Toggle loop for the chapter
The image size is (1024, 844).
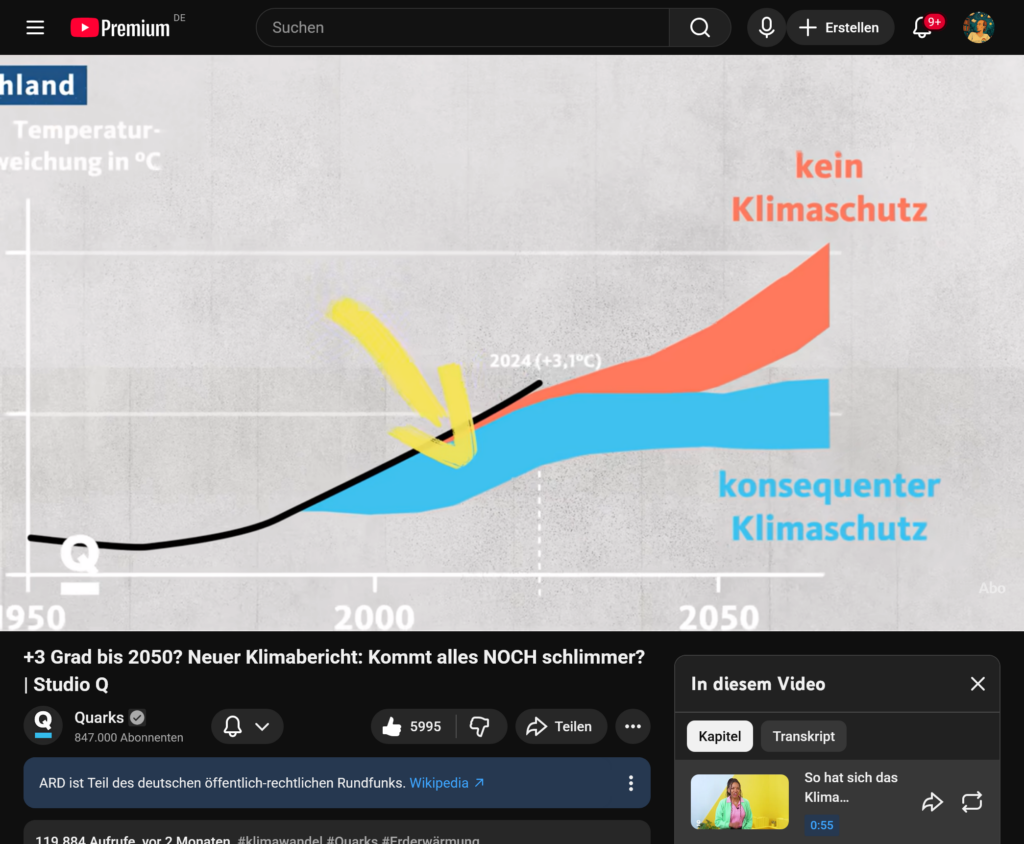tap(972, 802)
